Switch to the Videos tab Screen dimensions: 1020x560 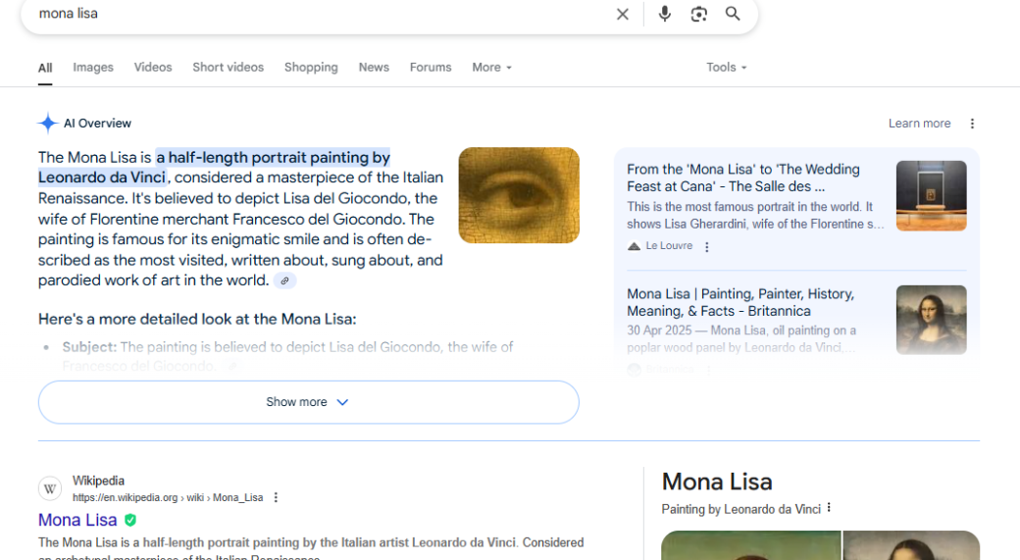tap(153, 67)
